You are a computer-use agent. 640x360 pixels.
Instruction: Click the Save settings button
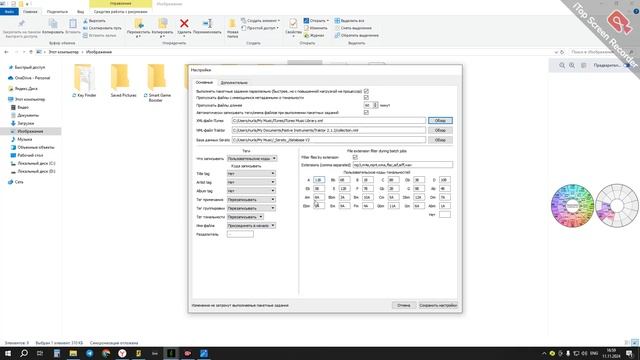438,305
